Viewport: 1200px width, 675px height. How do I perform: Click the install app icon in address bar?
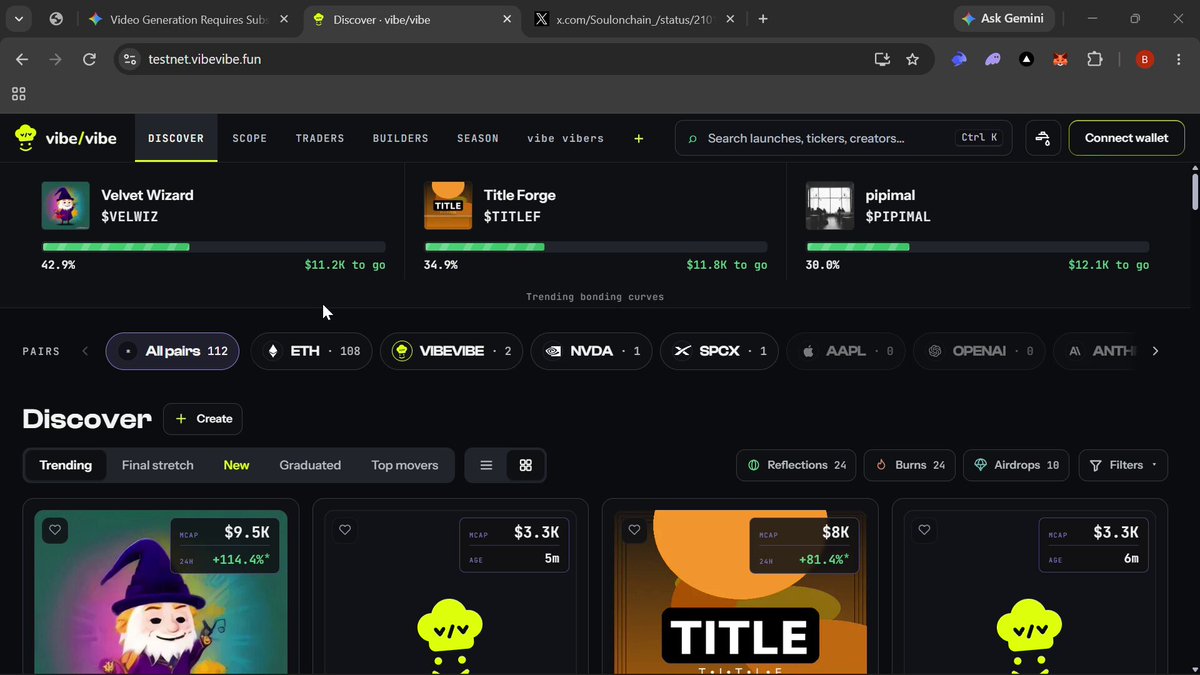(x=882, y=59)
